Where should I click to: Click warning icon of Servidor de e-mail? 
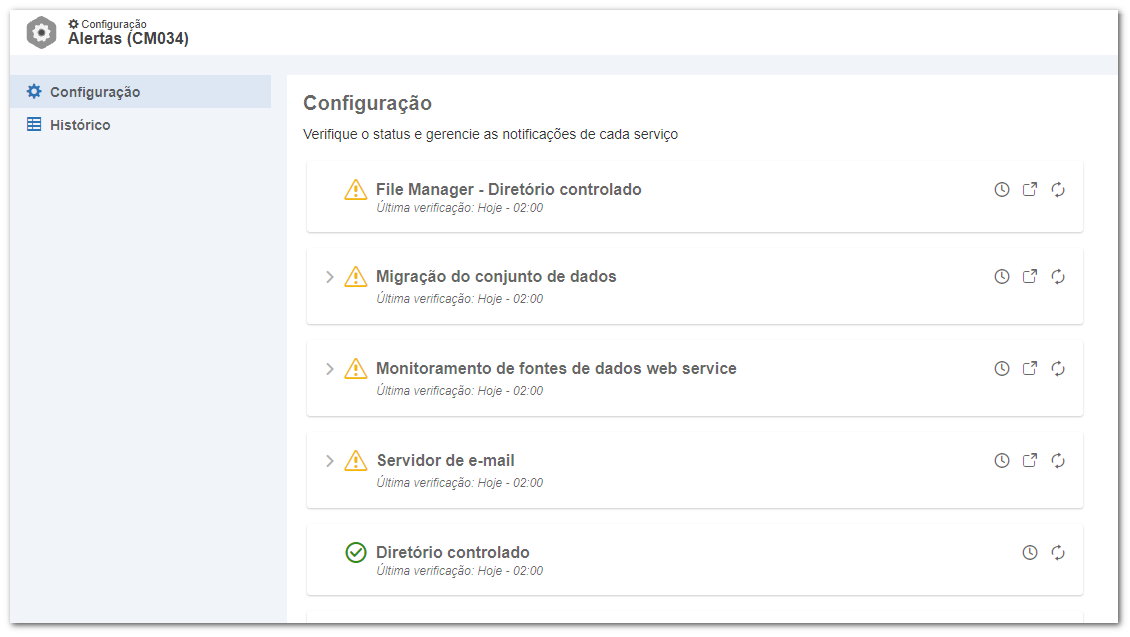coord(355,460)
